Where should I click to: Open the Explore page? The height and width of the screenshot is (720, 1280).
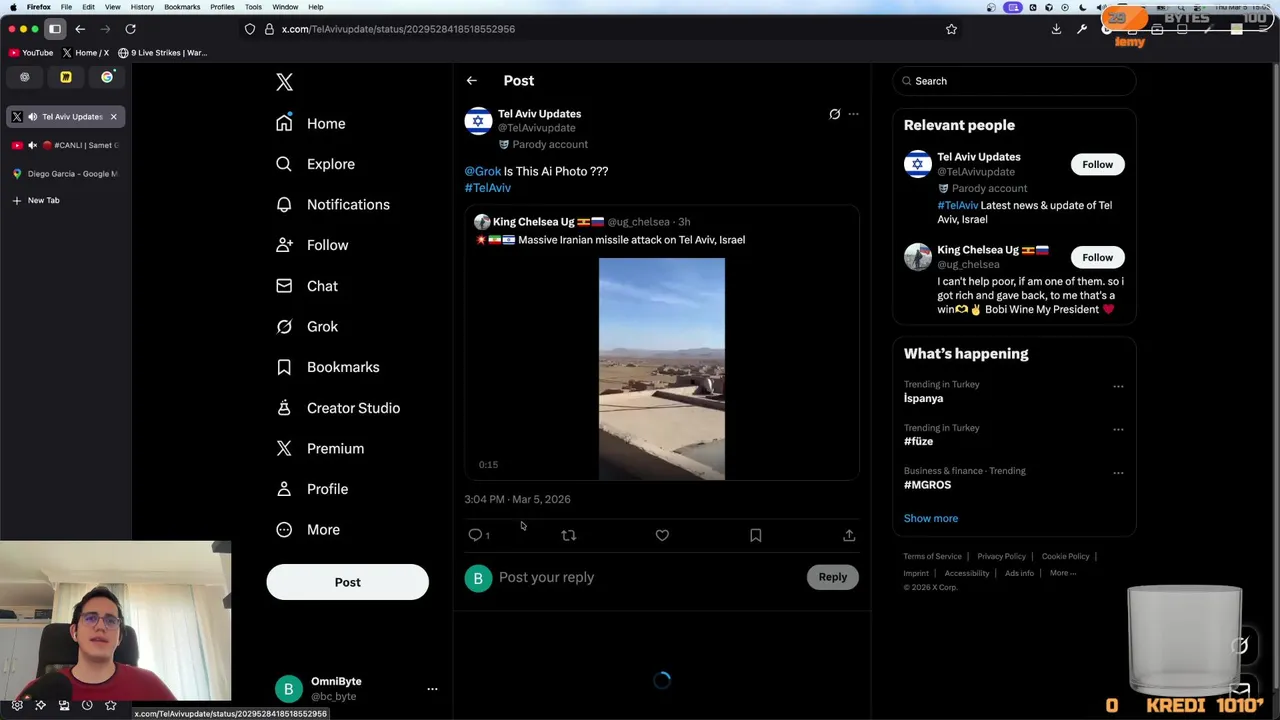(x=315, y=164)
